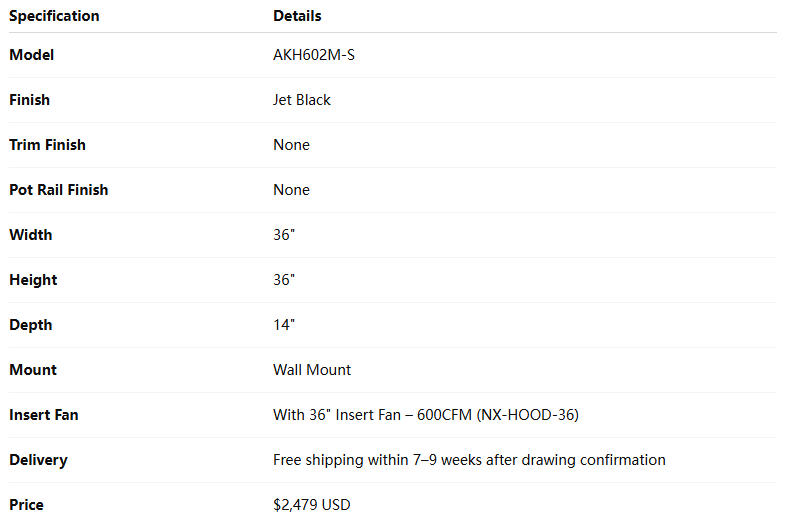Click the Price row label
This screenshot has height=530, width=786.
pos(26,505)
